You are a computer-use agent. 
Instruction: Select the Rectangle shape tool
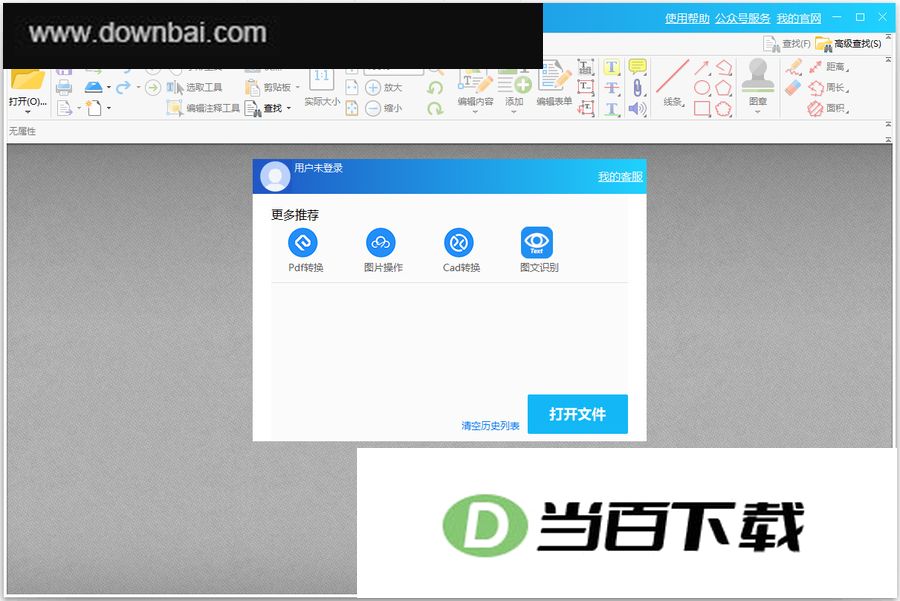click(x=702, y=108)
